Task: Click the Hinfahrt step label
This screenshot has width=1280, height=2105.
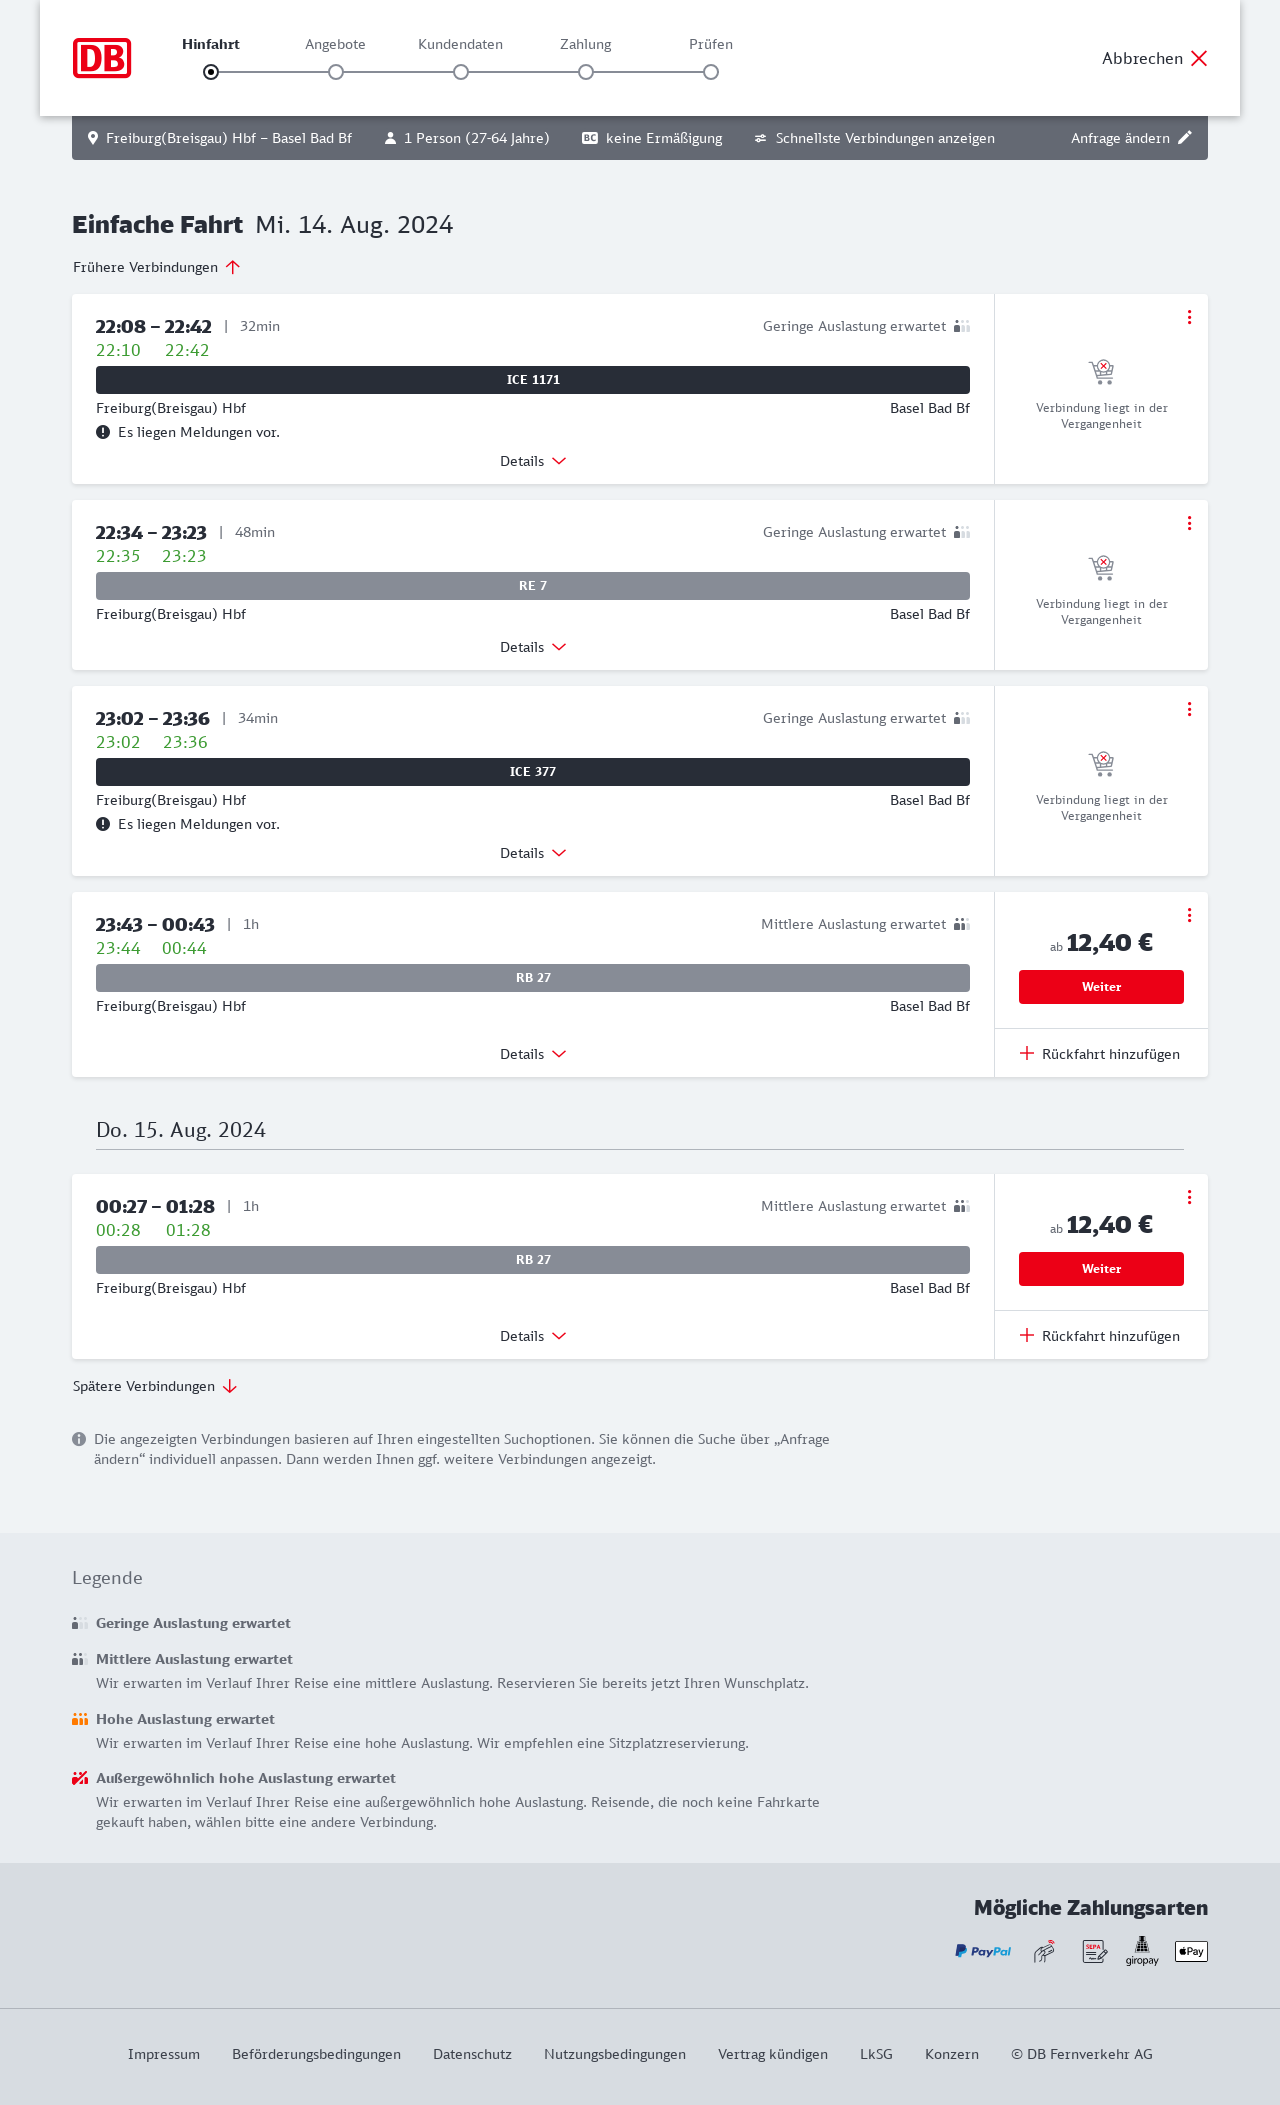Action: click(211, 44)
